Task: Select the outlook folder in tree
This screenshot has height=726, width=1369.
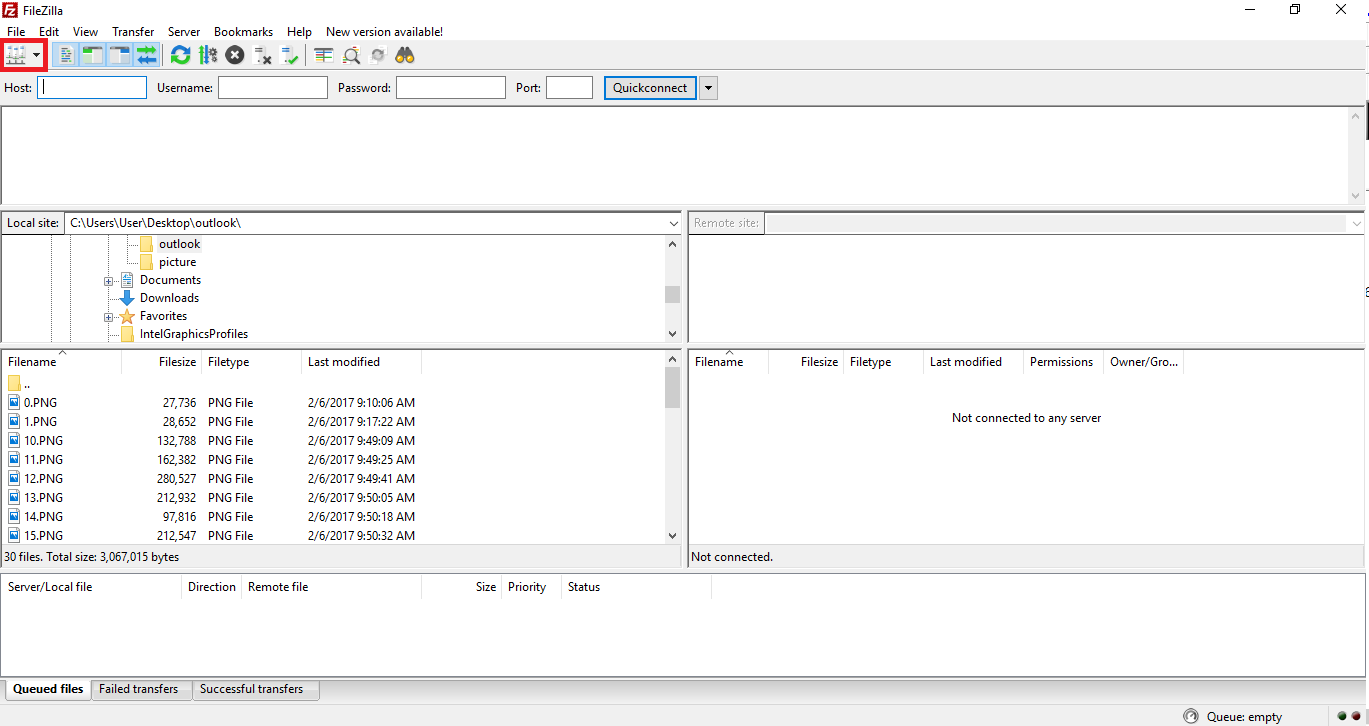Action: coord(179,244)
